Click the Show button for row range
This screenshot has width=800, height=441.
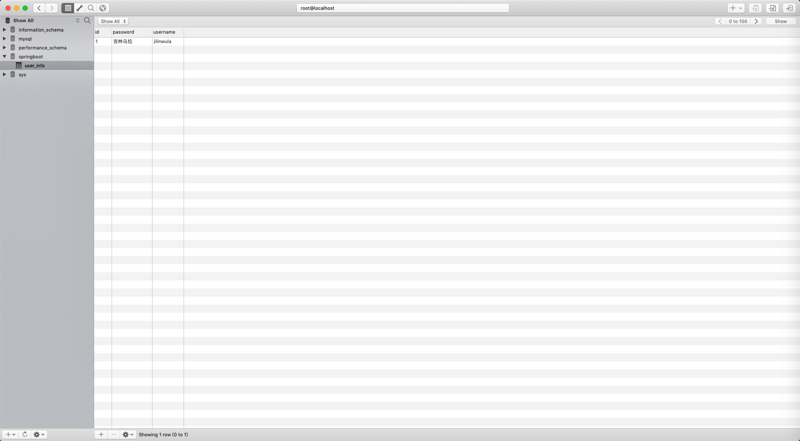[x=781, y=21]
